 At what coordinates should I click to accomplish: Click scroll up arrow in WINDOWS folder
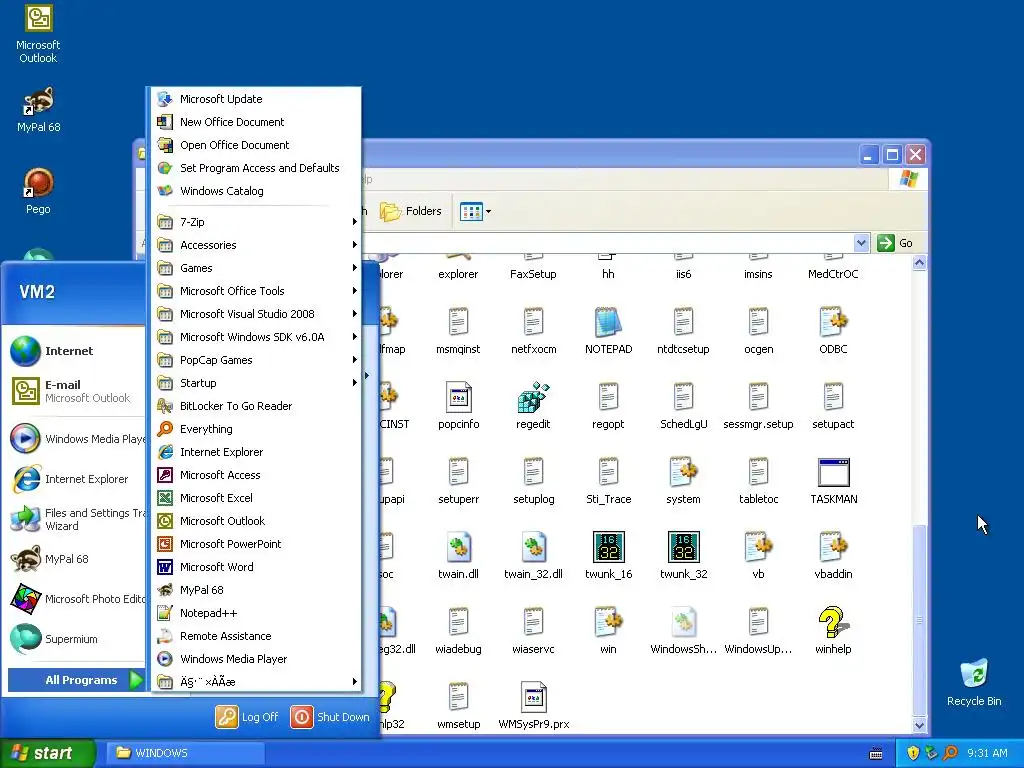pyautogui.click(x=919, y=263)
